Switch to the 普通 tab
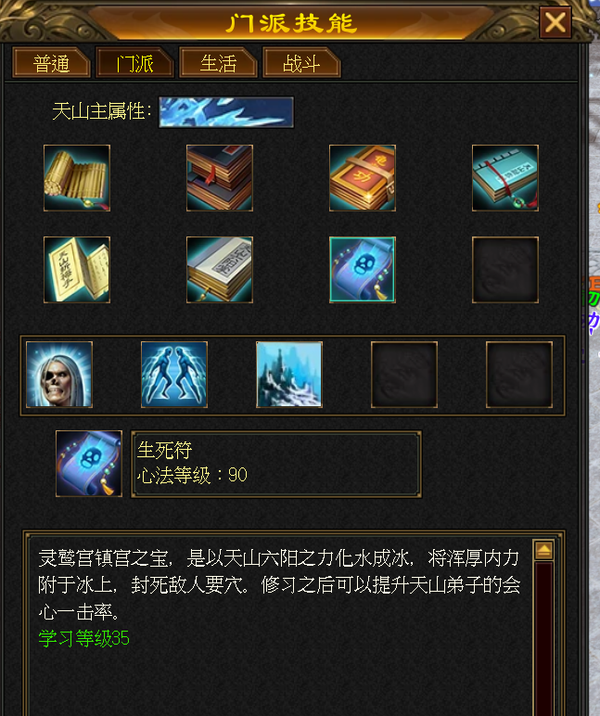This screenshot has width=600, height=716. click(x=51, y=63)
